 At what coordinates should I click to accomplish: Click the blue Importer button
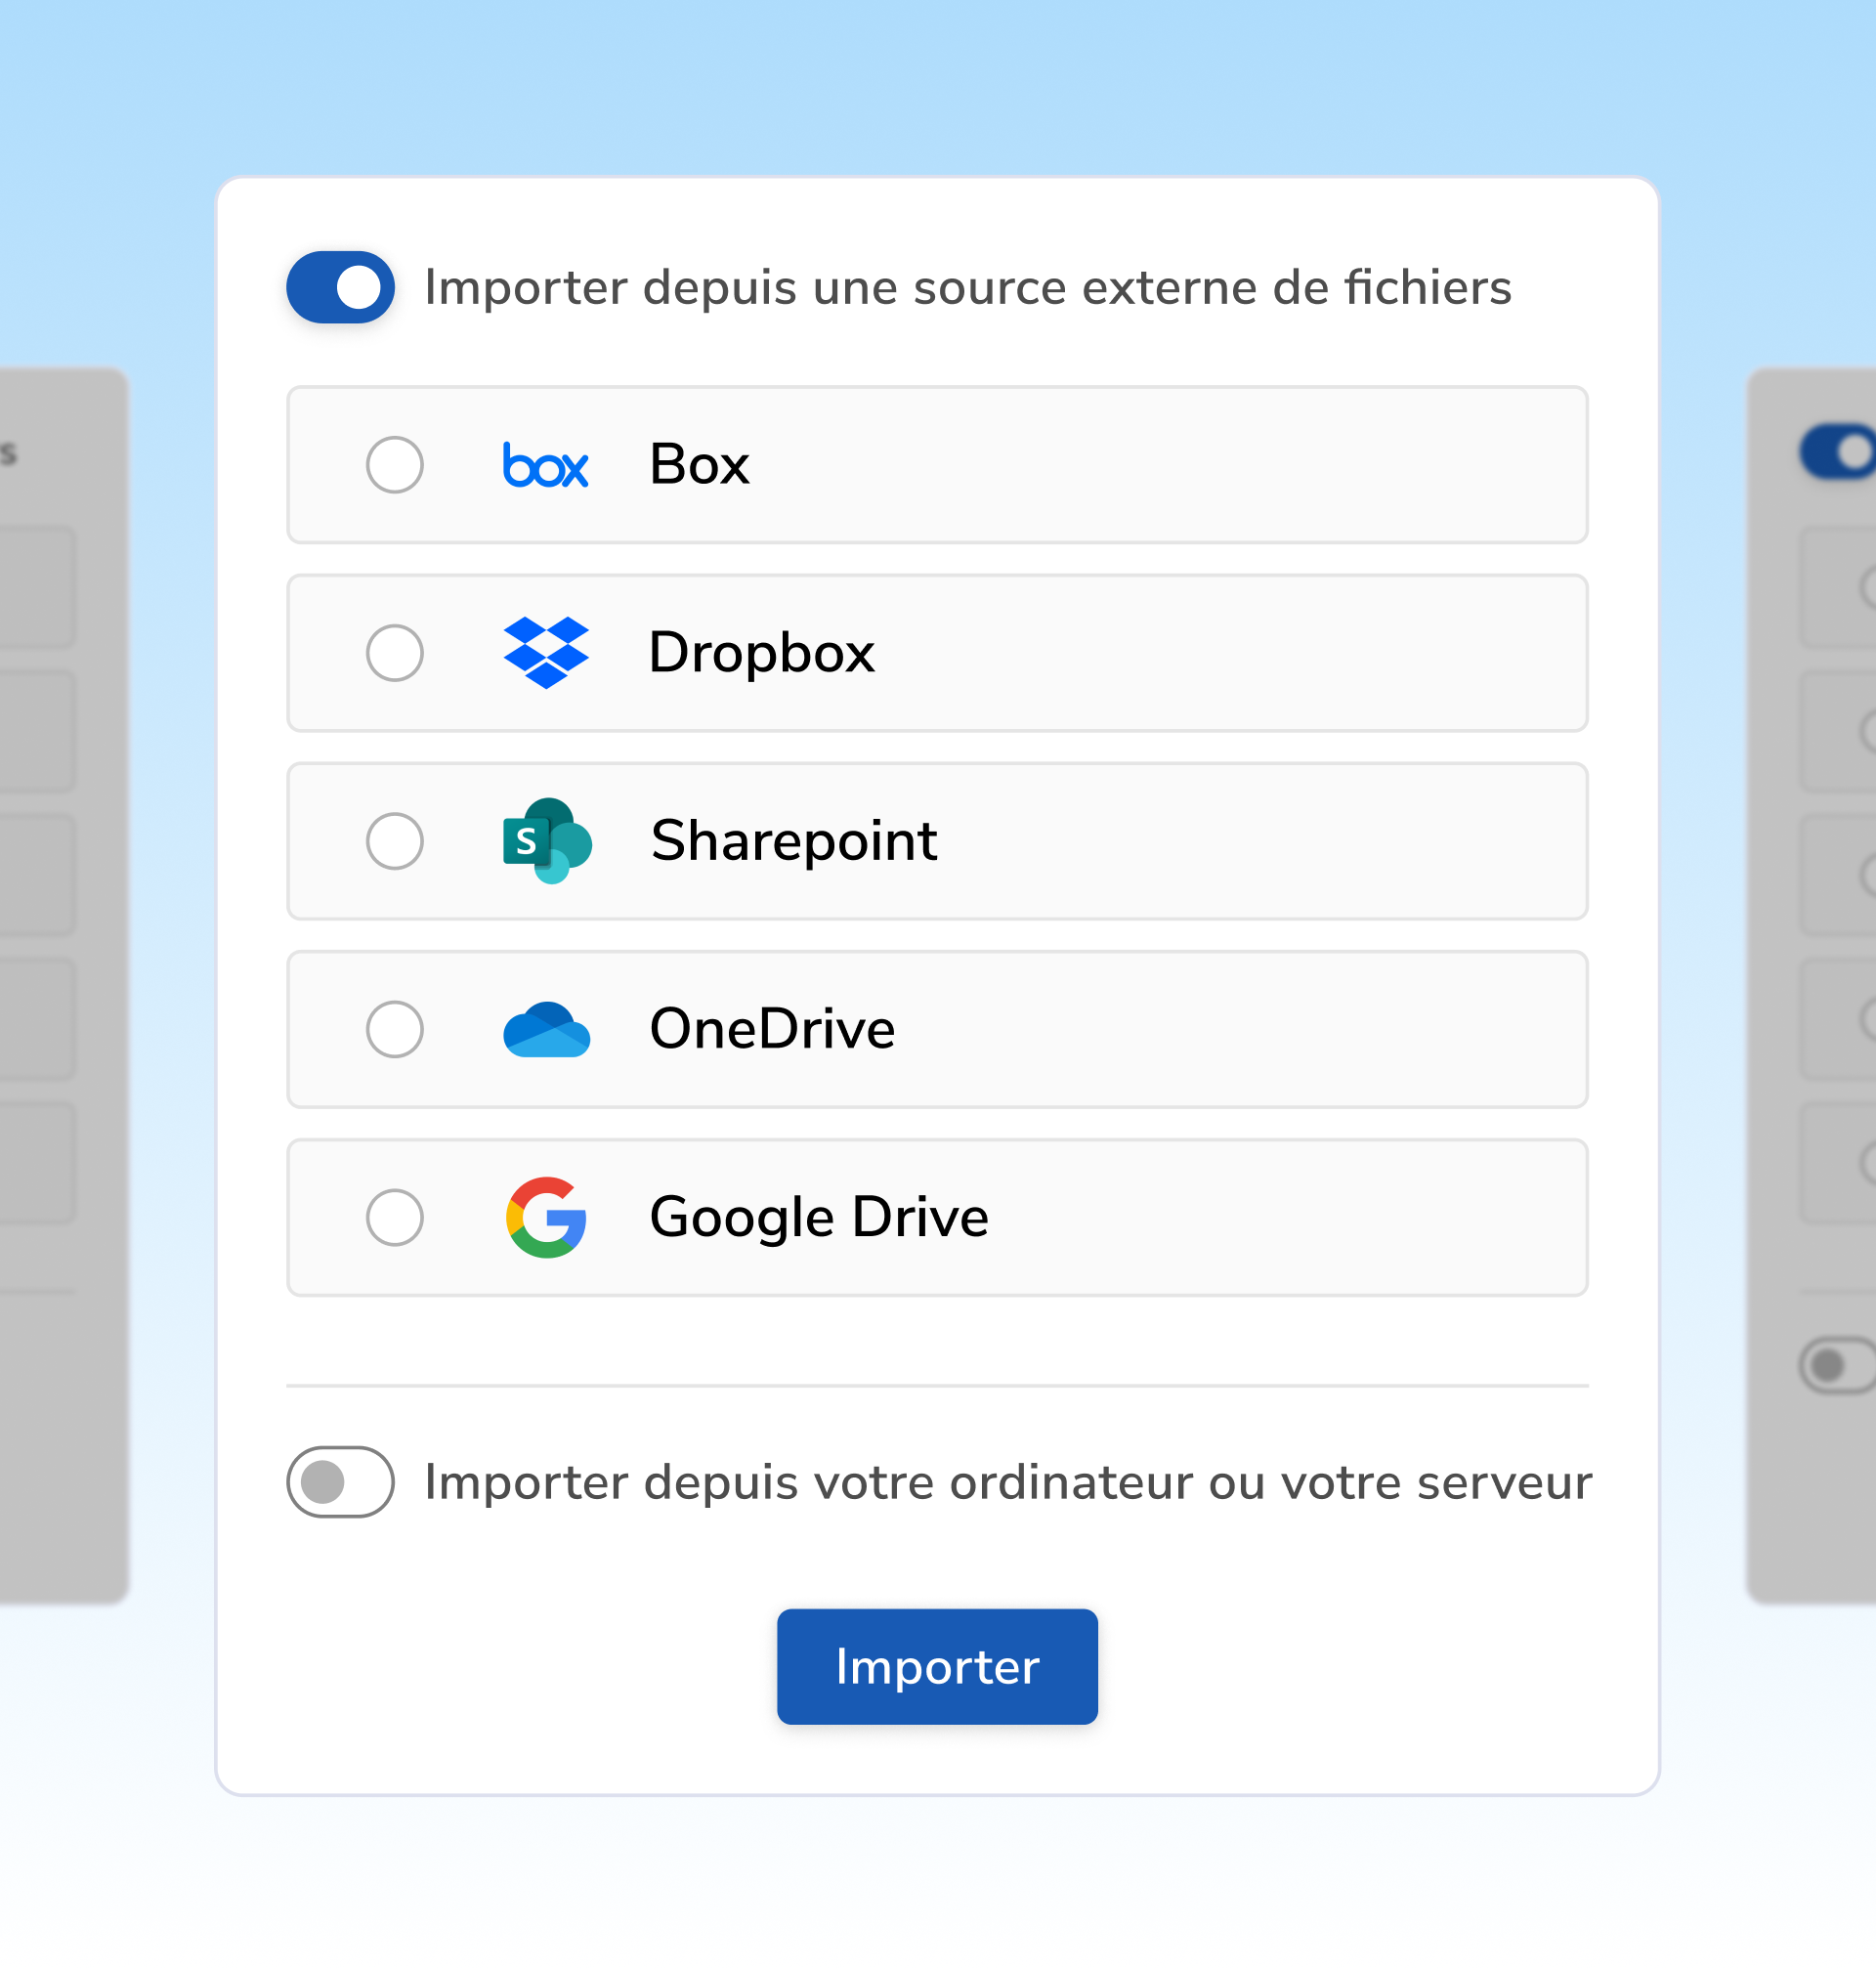click(937, 1667)
